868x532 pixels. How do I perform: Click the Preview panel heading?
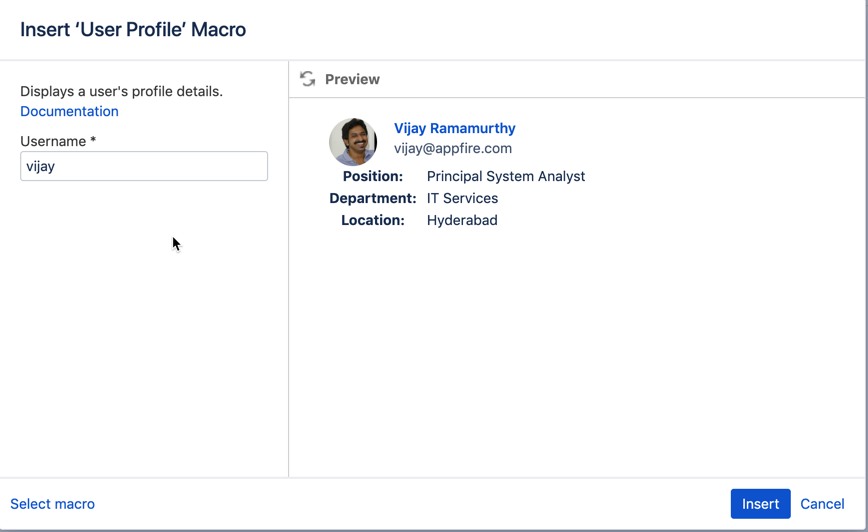point(352,79)
